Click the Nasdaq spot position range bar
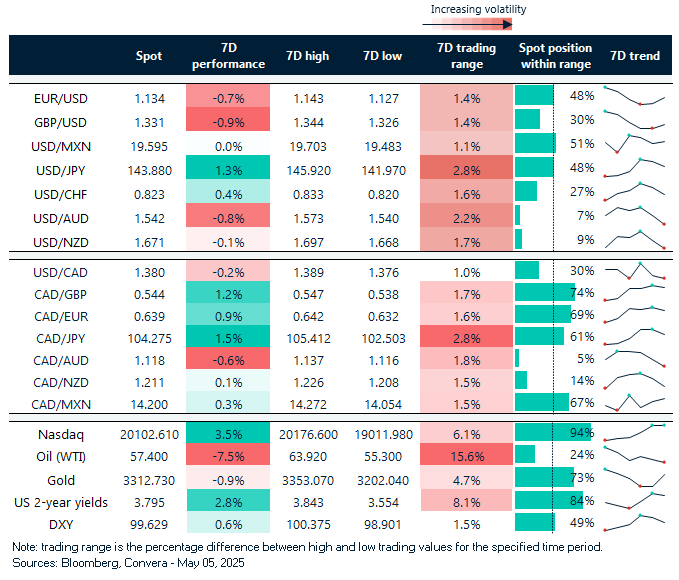 tap(552, 432)
